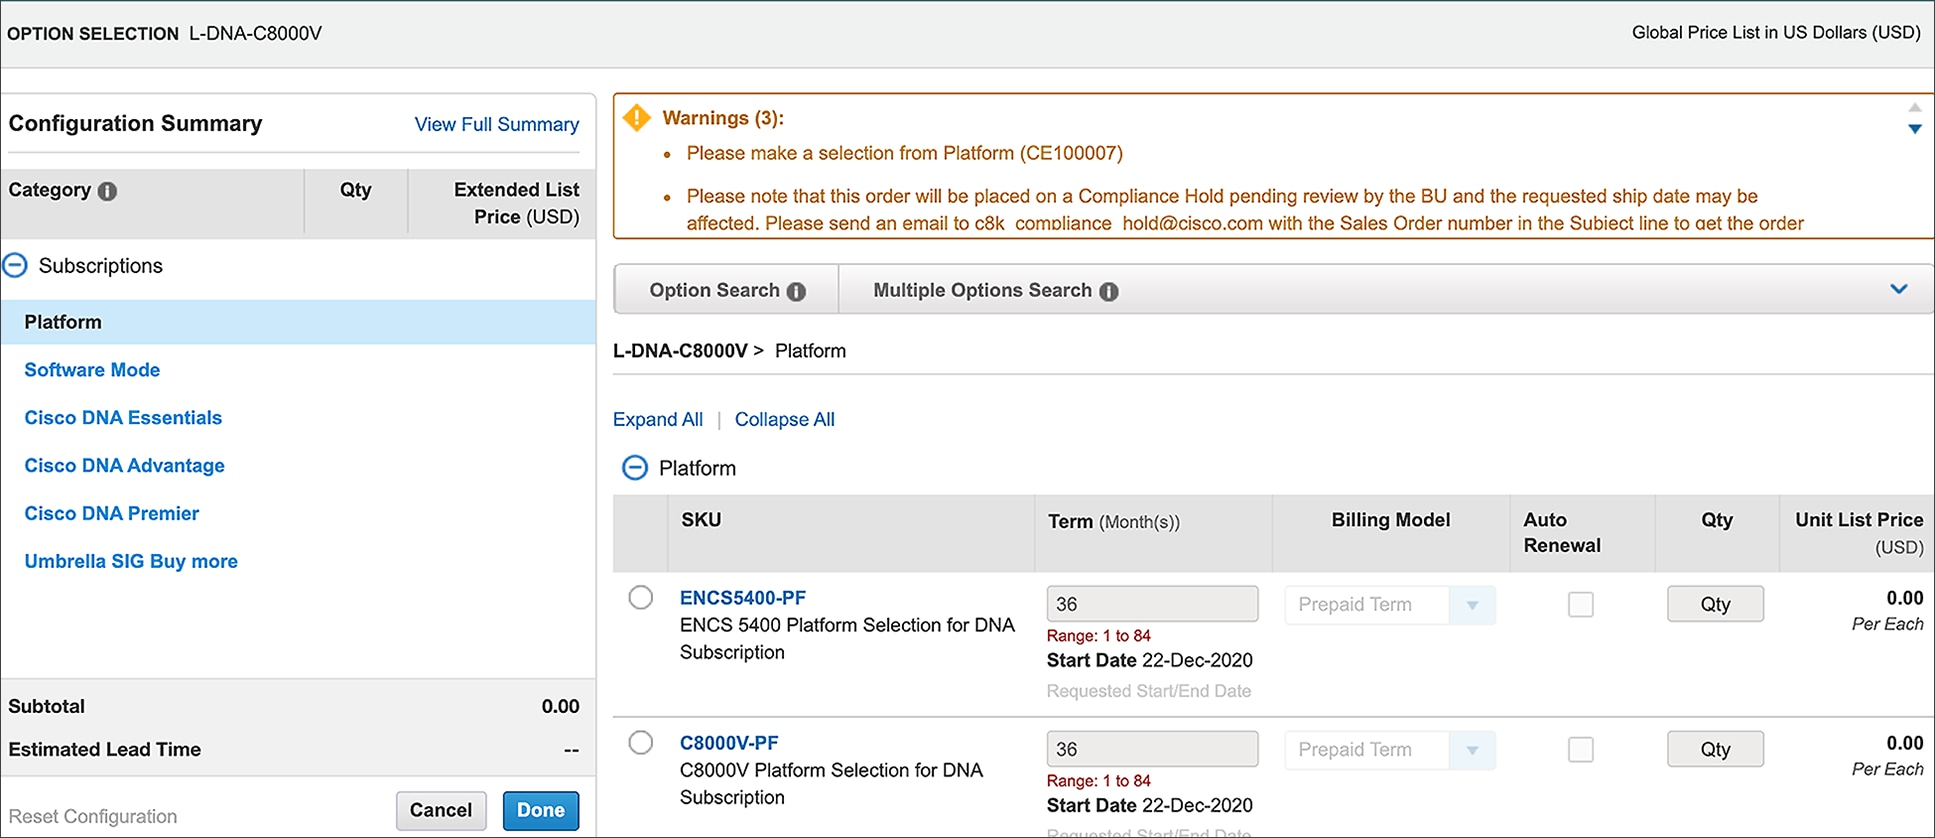The width and height of the screenshot is (1935, 838).
Task: Collapse the Platform section in options
Action: point(635,468)
